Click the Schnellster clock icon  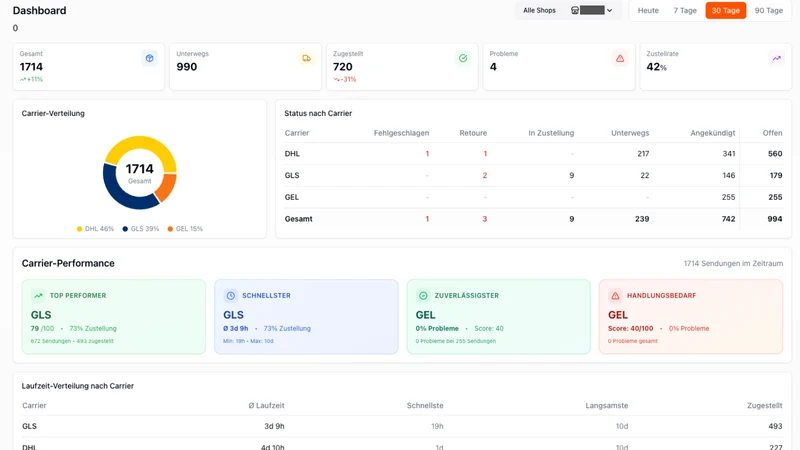(x=231, y=295)
